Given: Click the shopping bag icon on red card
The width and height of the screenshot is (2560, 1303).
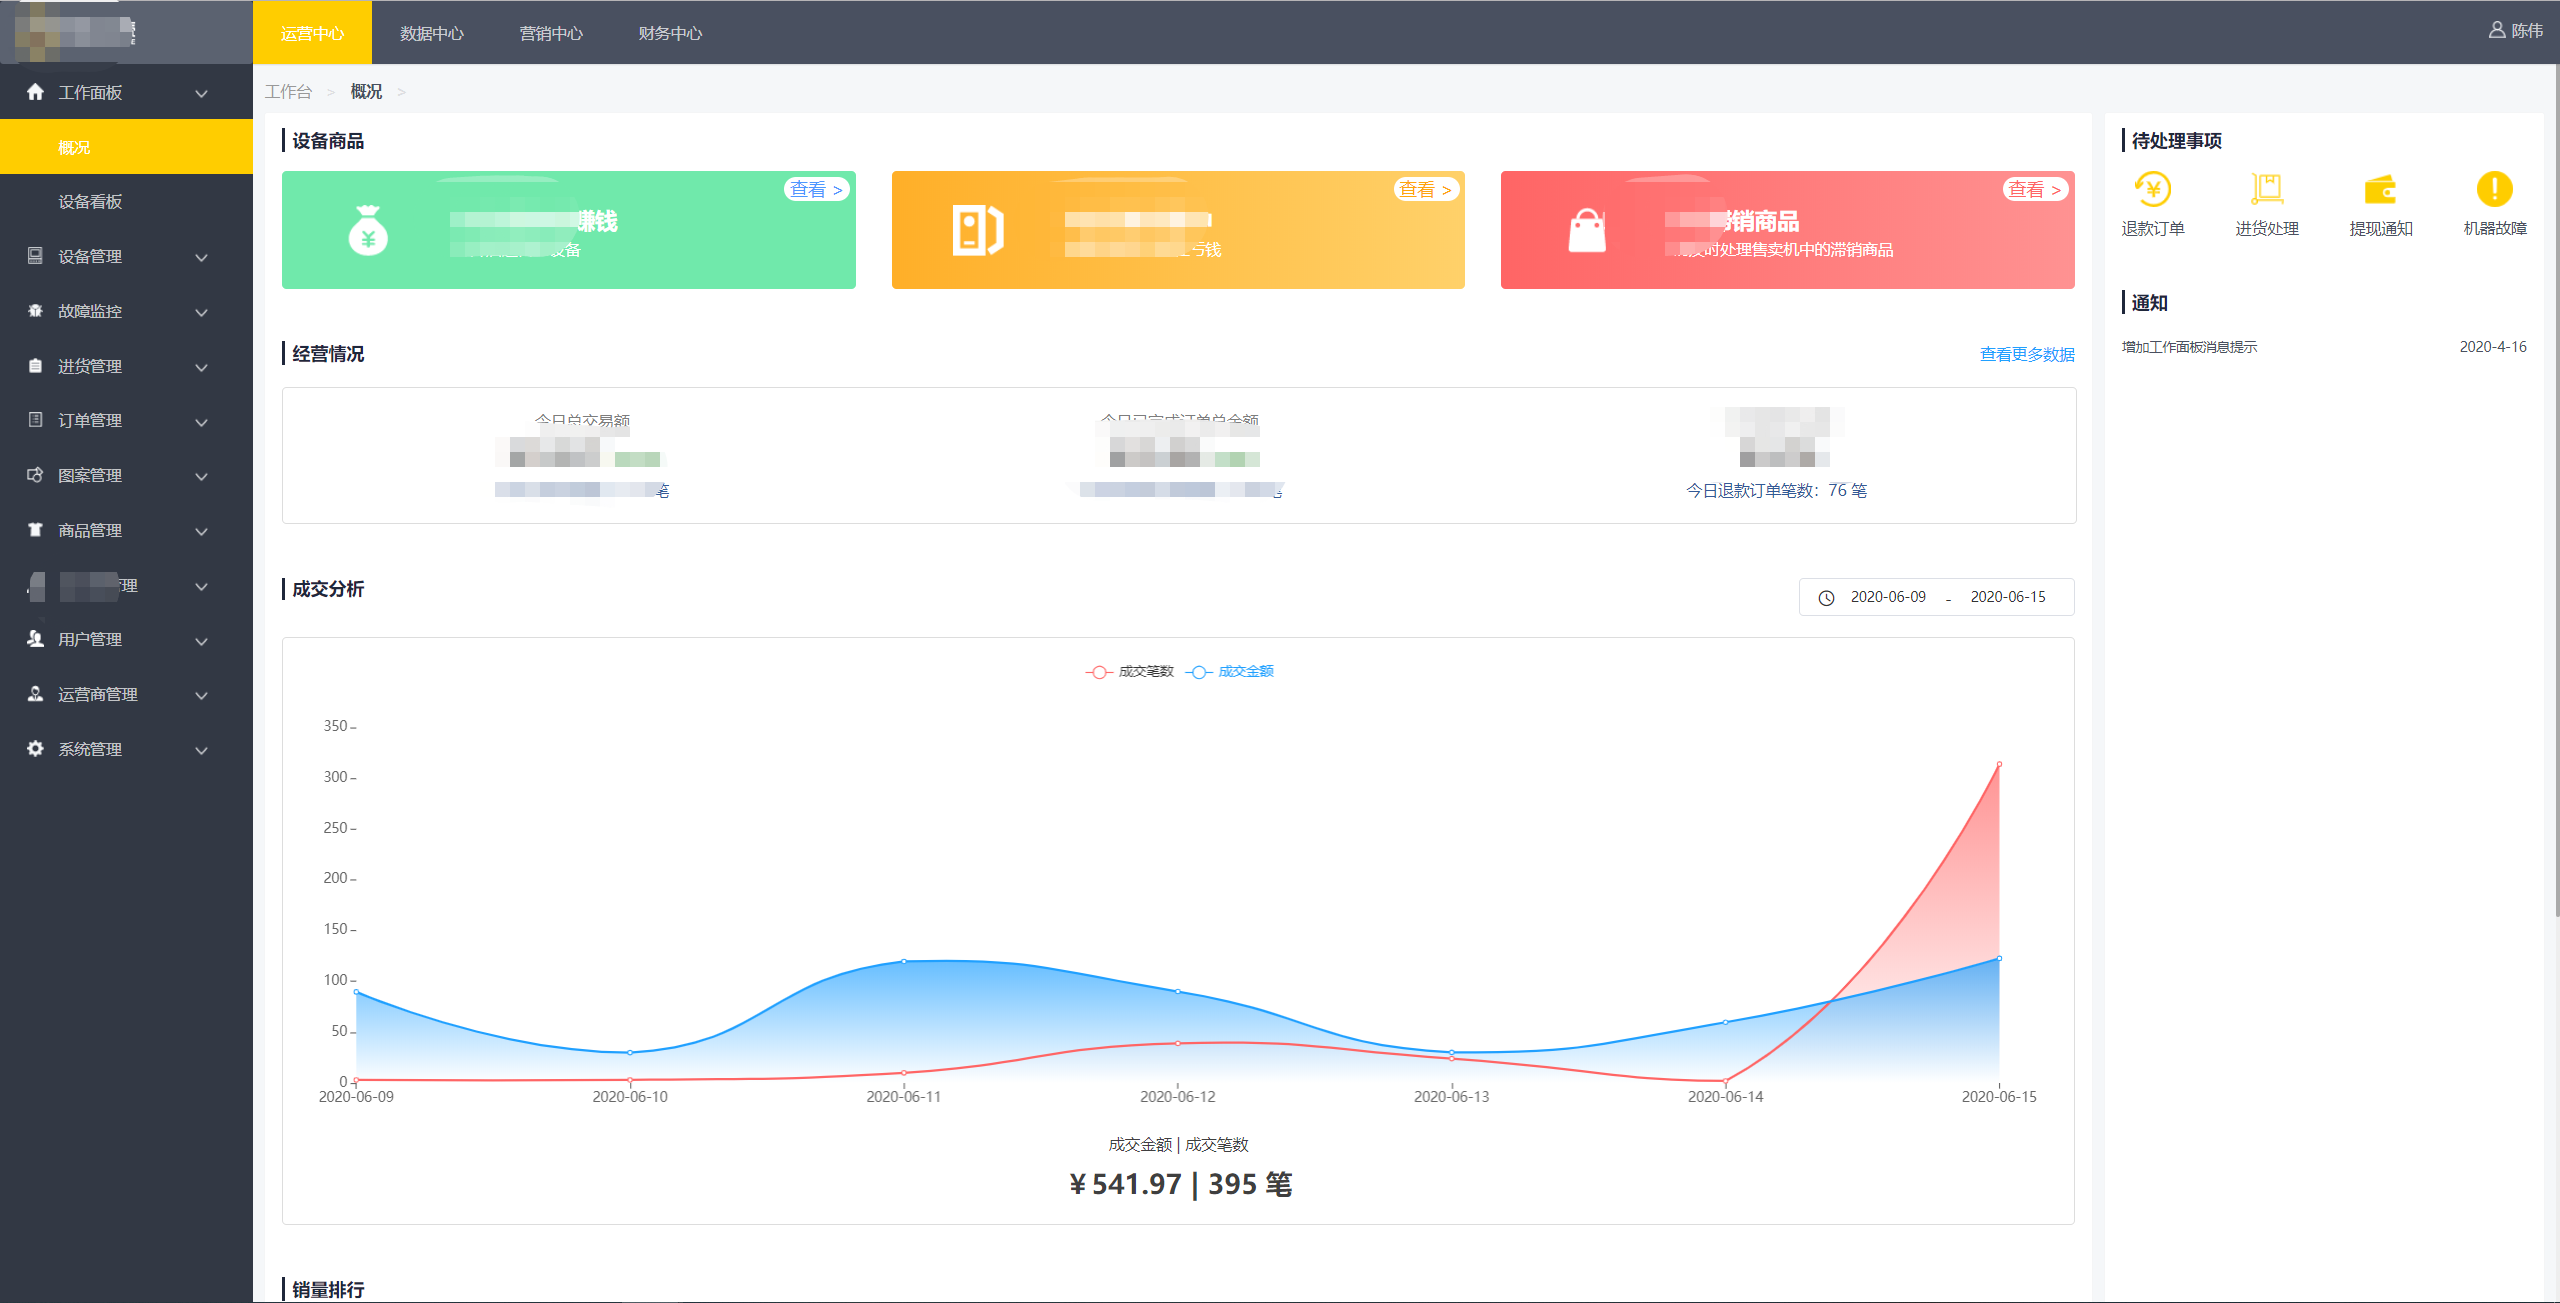Looking at the screenshot, I should (x=1587, y=231).
